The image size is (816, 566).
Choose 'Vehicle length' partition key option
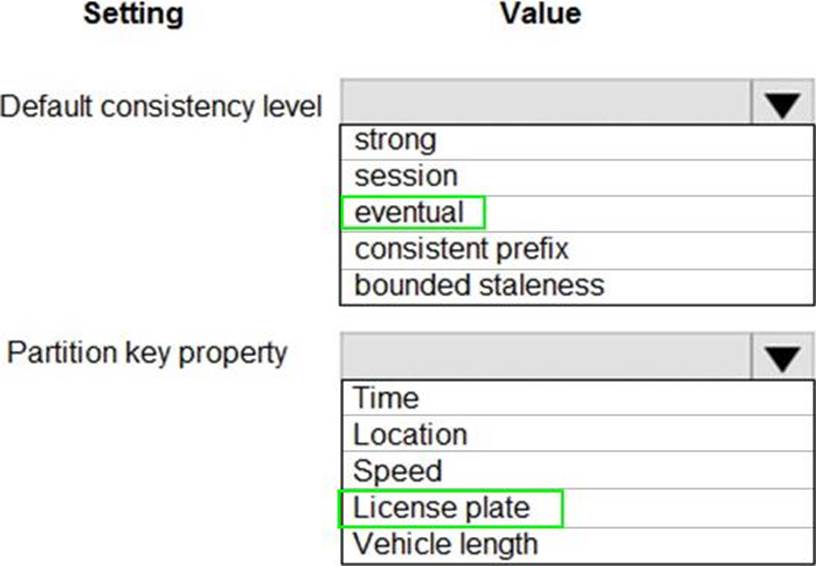coord(446,544)
